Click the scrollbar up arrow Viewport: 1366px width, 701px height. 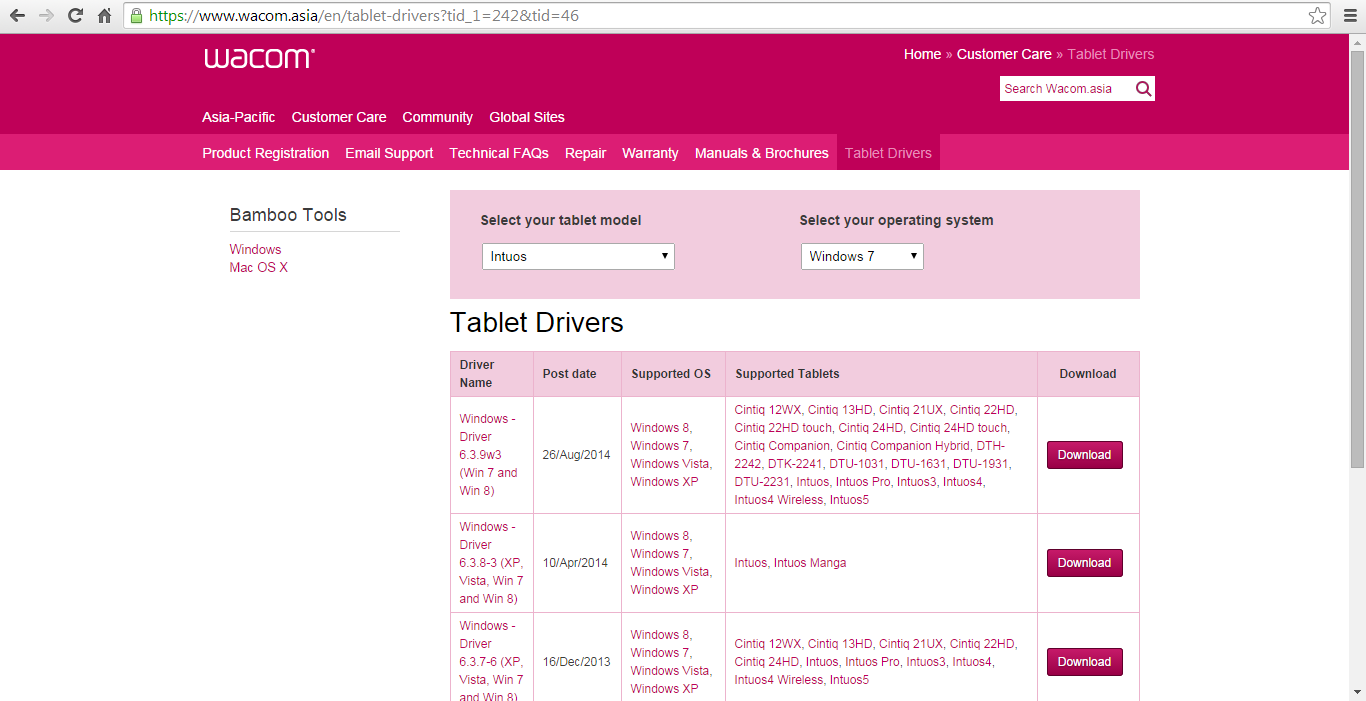point(1357,41)
